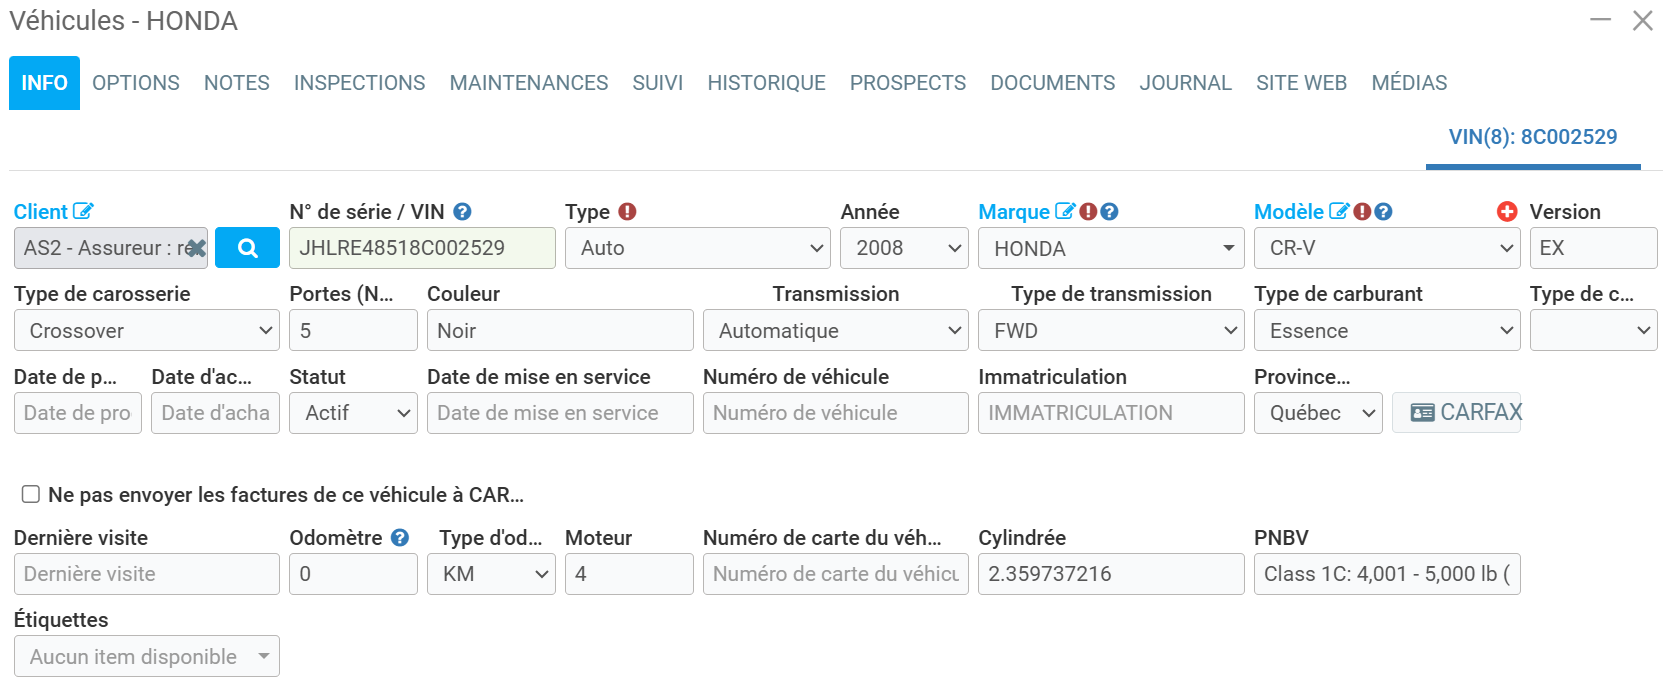Click the red warning icon beside Type

tap(627, 211)
